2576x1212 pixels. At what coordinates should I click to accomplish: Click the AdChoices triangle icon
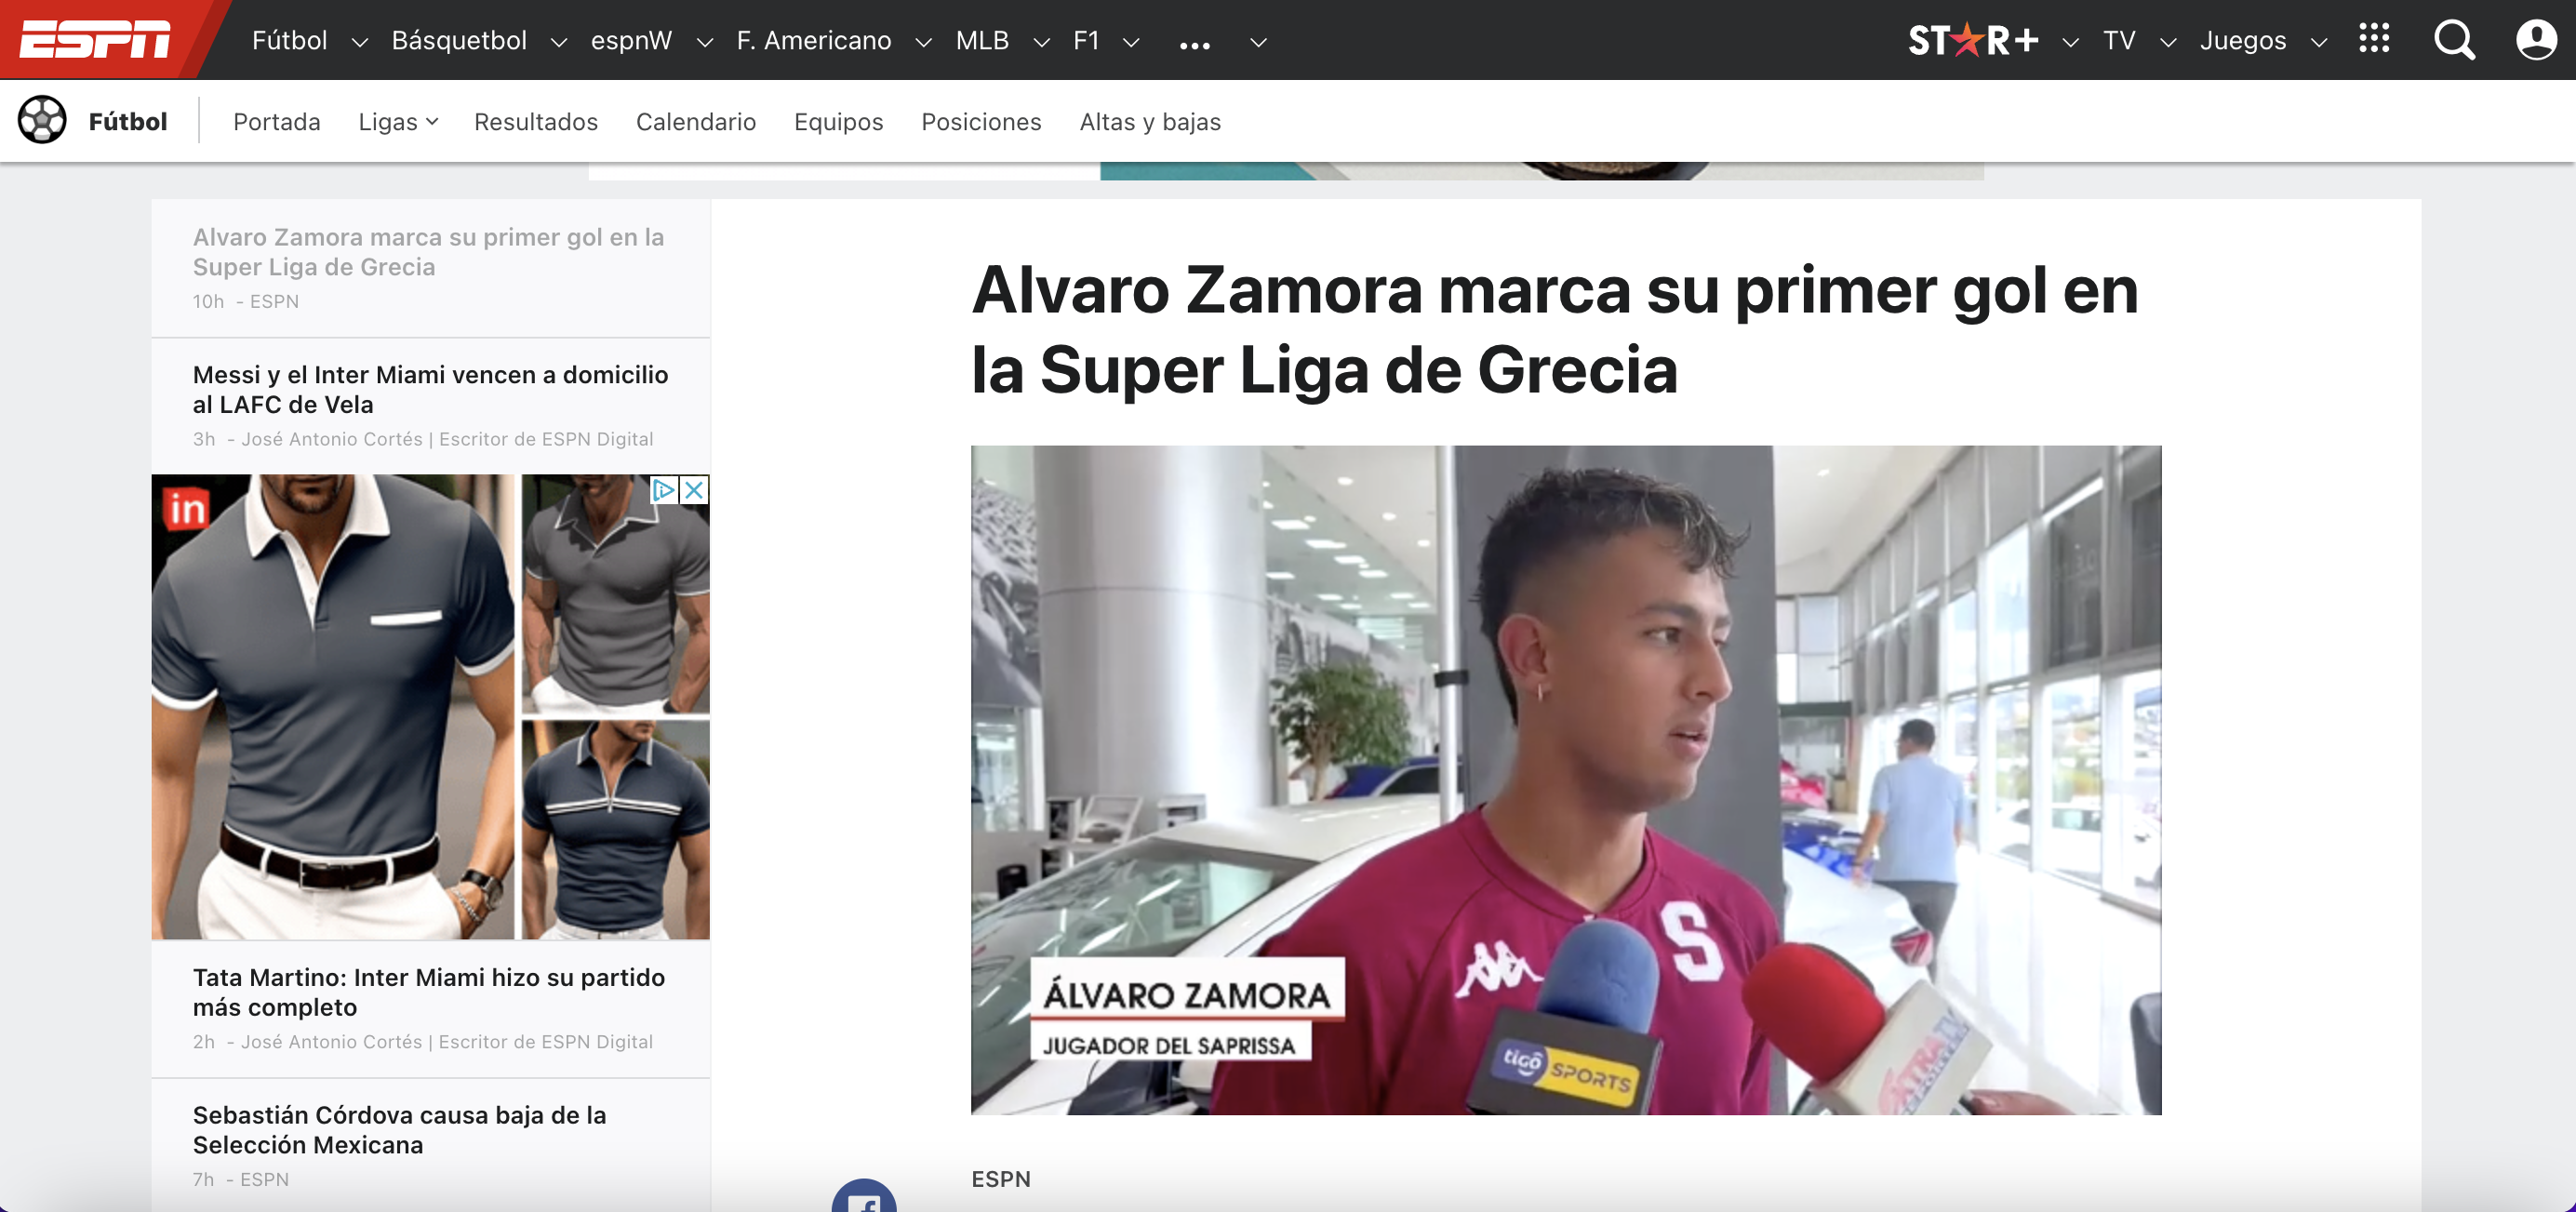click(663, 490)
